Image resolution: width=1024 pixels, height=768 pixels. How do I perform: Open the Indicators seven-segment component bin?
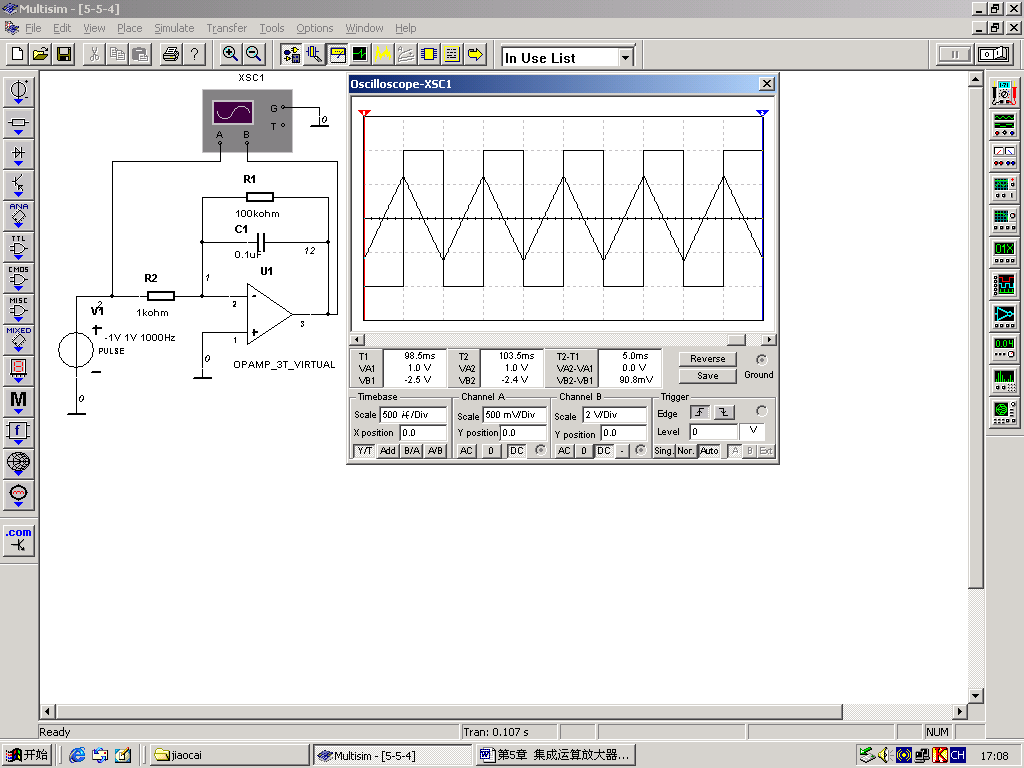(x=18, y=371)
